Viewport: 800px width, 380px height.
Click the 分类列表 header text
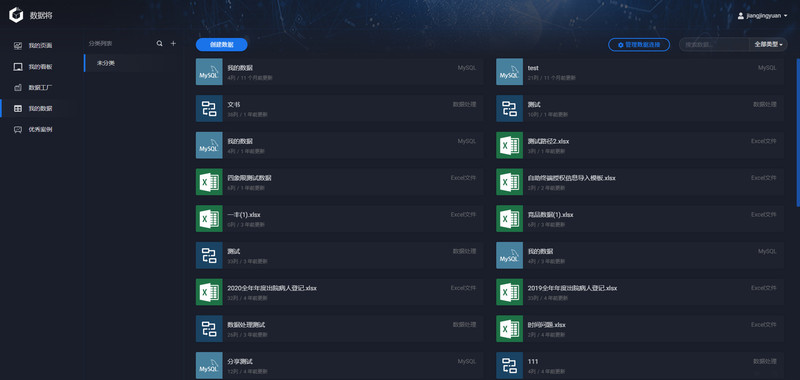click(x=100, y=44)
